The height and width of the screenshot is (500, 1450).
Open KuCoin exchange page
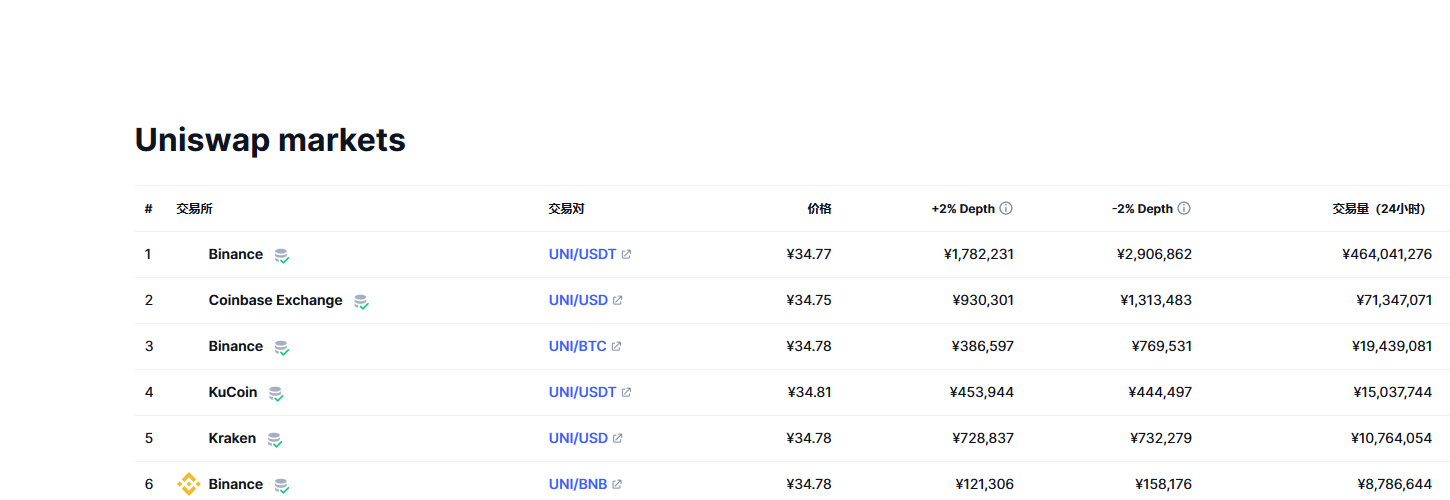233,392
